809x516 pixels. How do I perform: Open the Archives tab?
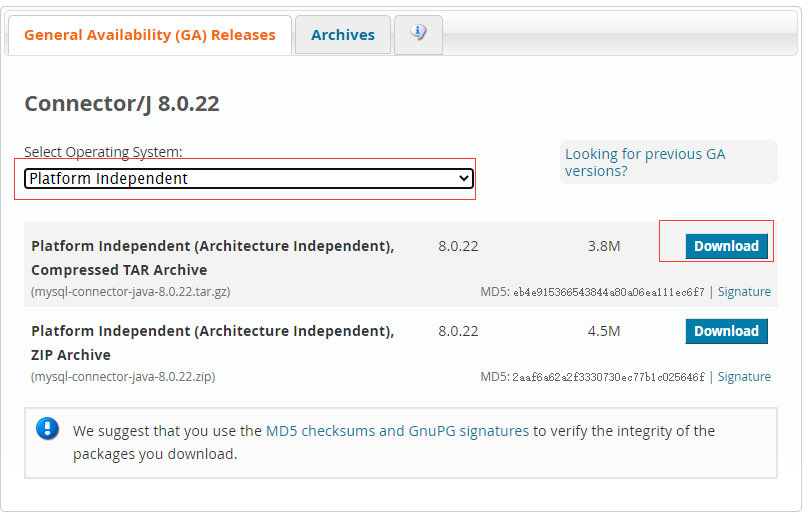[x=343, y=35]
